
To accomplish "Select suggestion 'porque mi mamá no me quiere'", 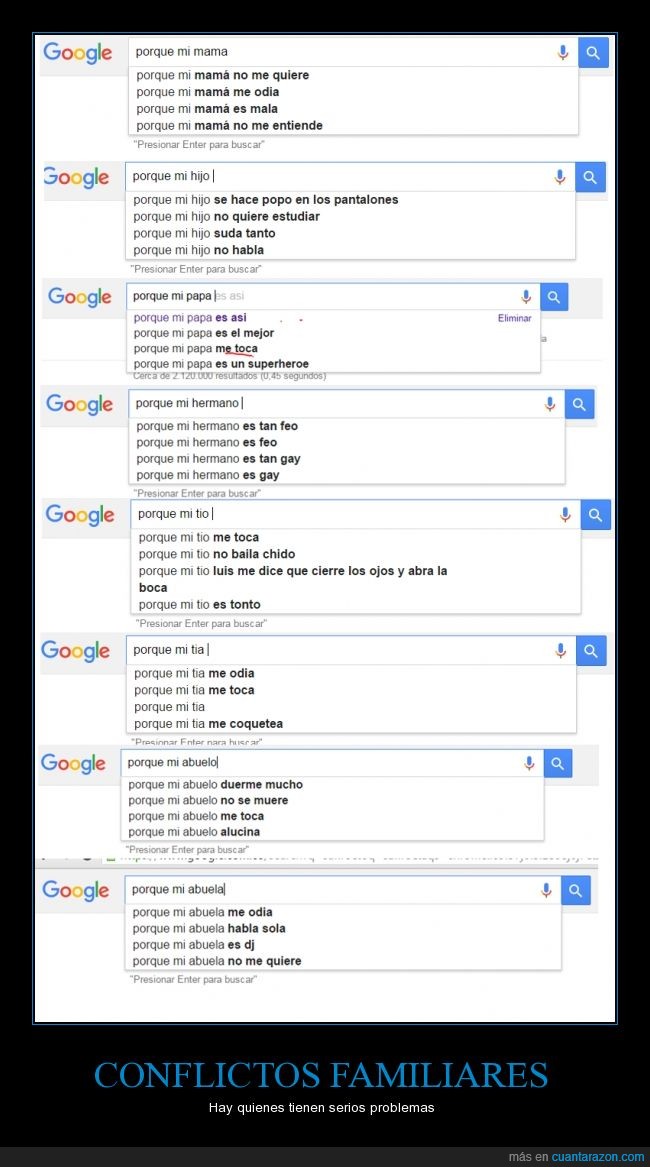I will (223, 75).
